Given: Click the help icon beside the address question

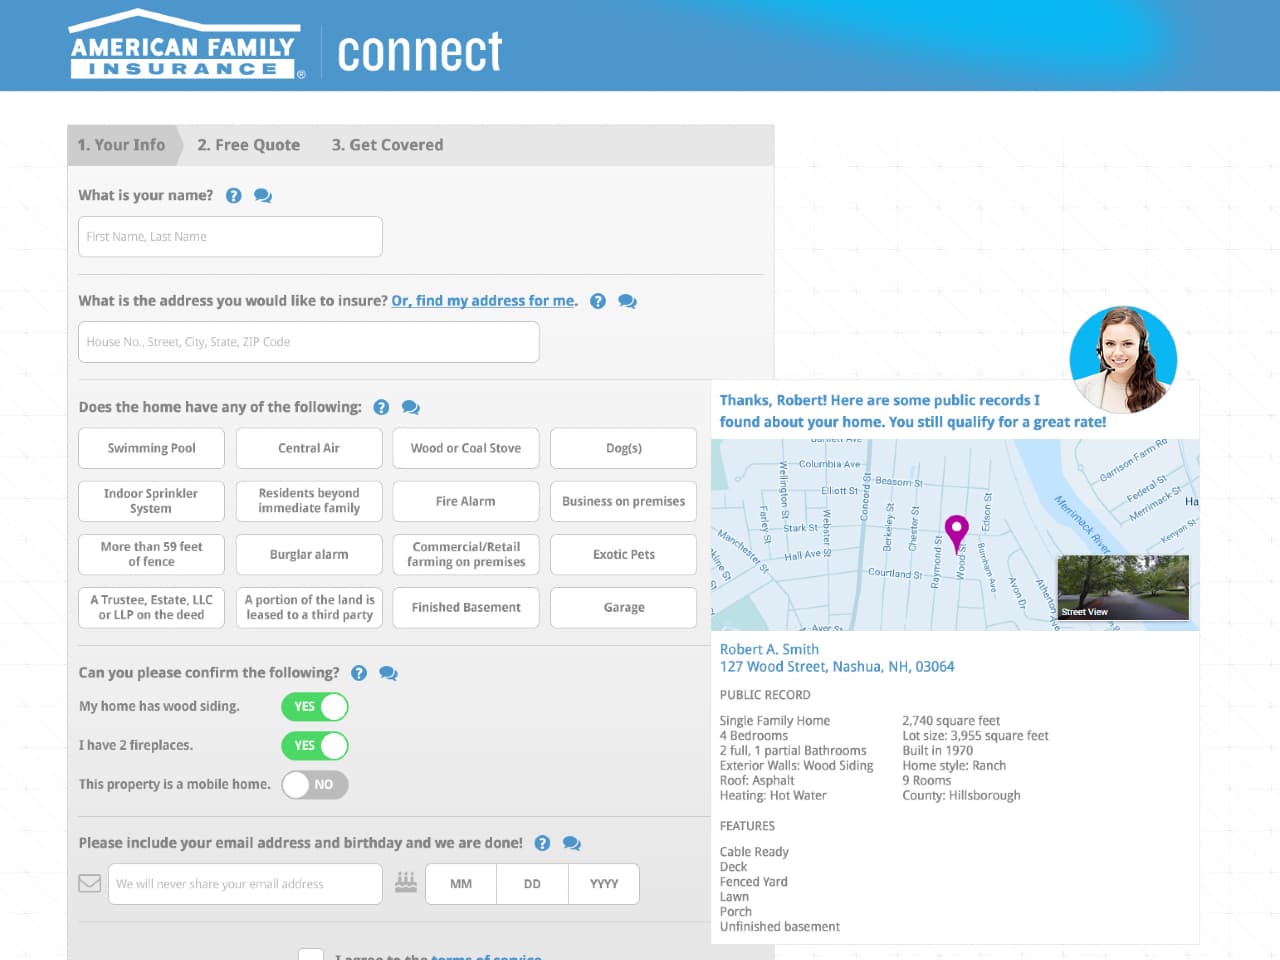Looking at the screenshot, I should pyautogui.click(x=598, y=300).
